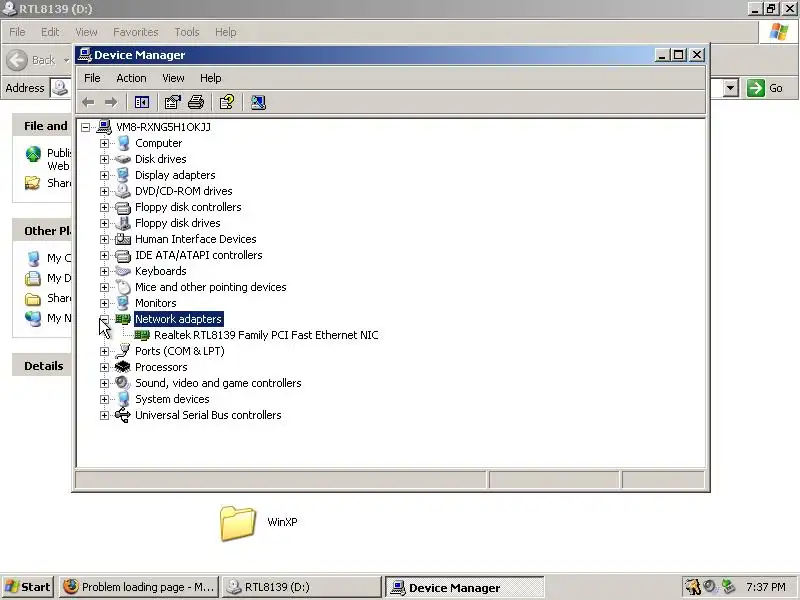Screen dimensions: 800x600
Task: Click green Go arrow in Explorer address bar
Action: [x=756, y=88]
